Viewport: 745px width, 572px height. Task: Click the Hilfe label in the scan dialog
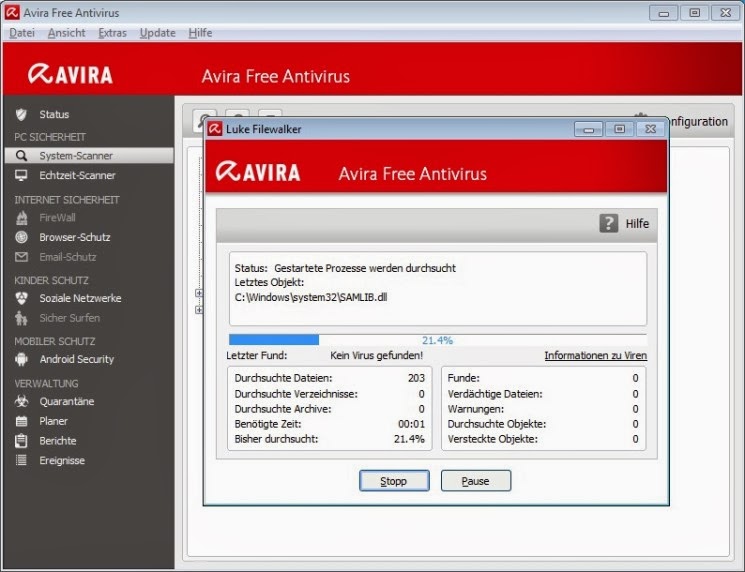tap(637, 223)
